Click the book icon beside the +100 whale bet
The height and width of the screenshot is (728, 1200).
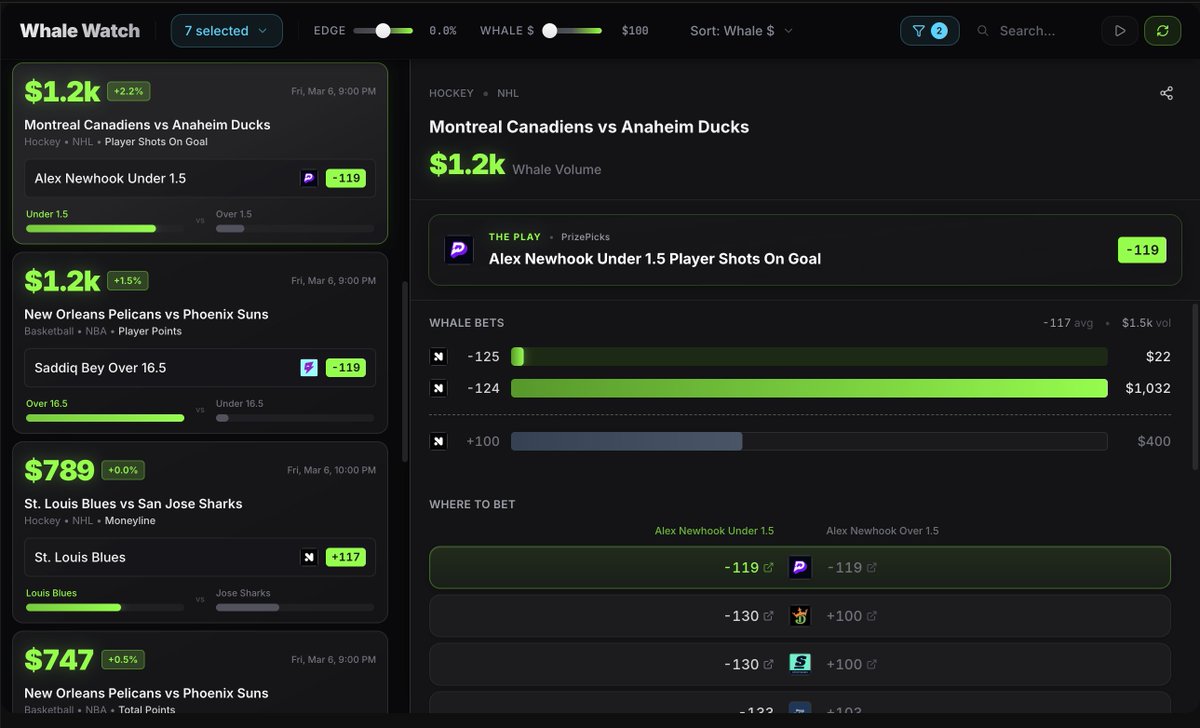[438, 441]
